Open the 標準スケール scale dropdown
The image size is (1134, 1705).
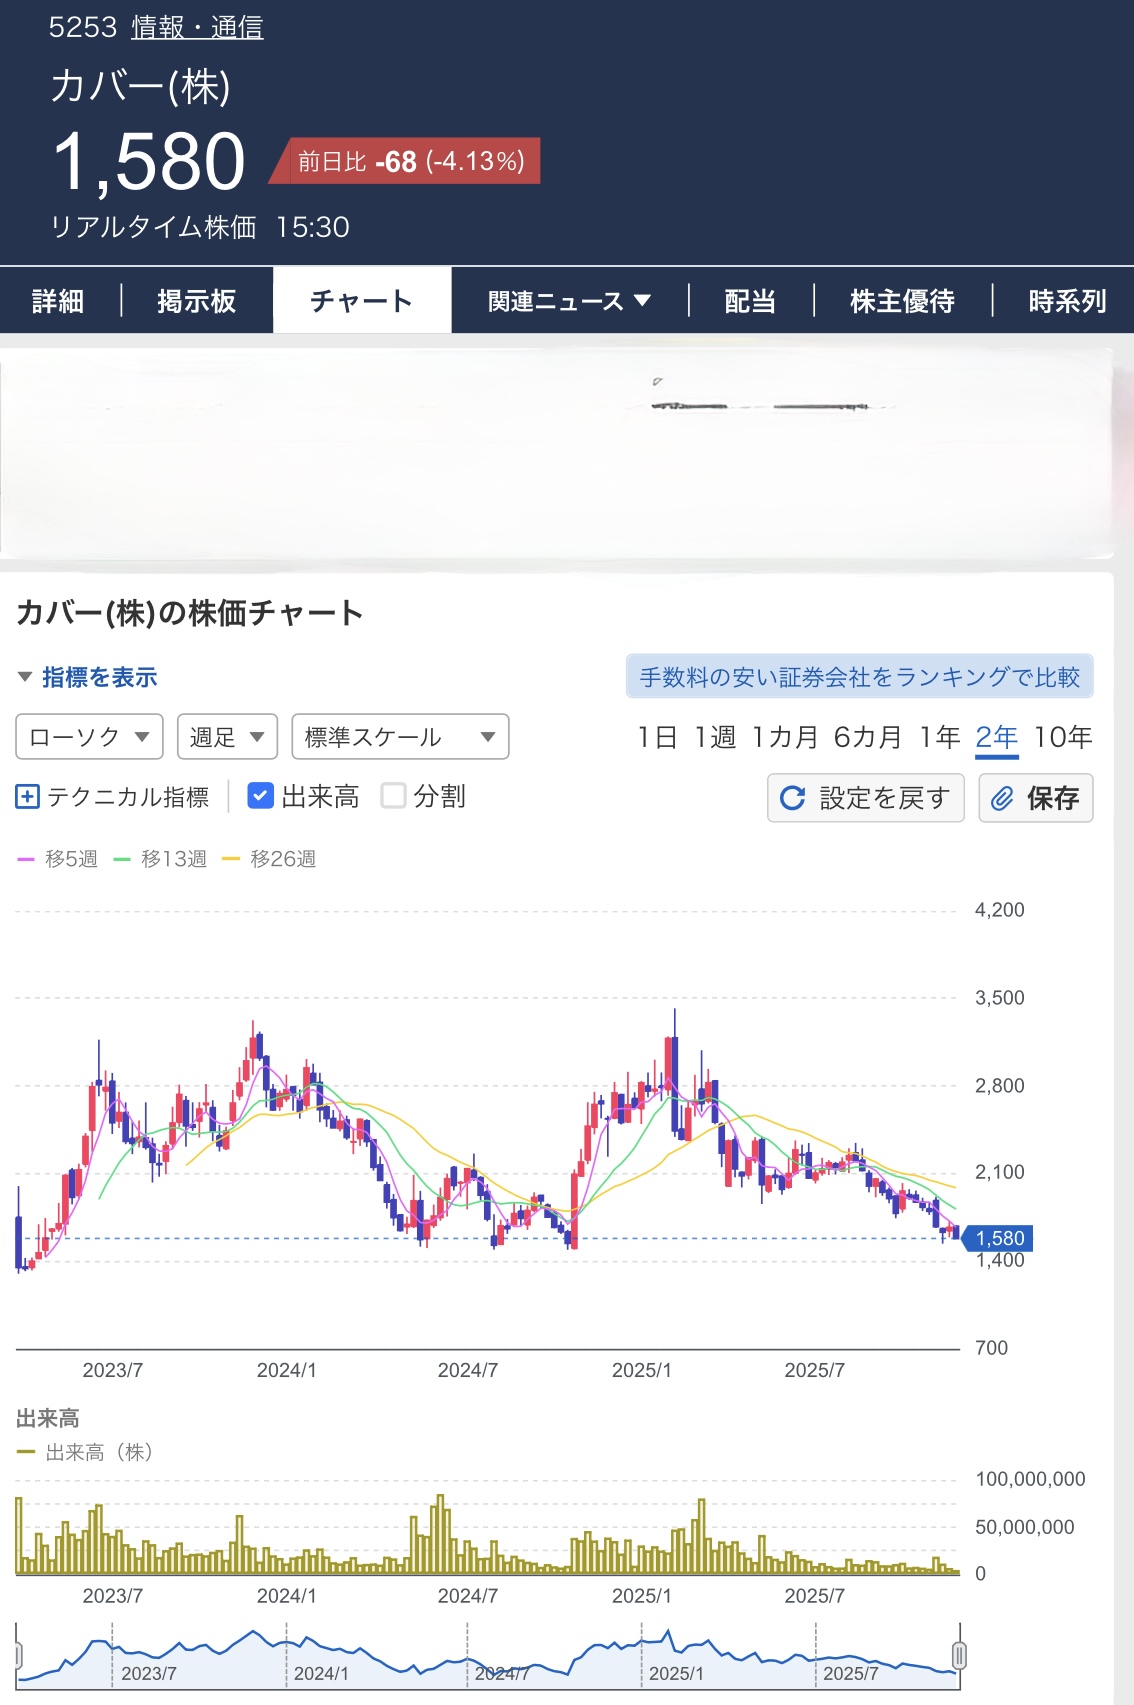click(x=400, y=737)
